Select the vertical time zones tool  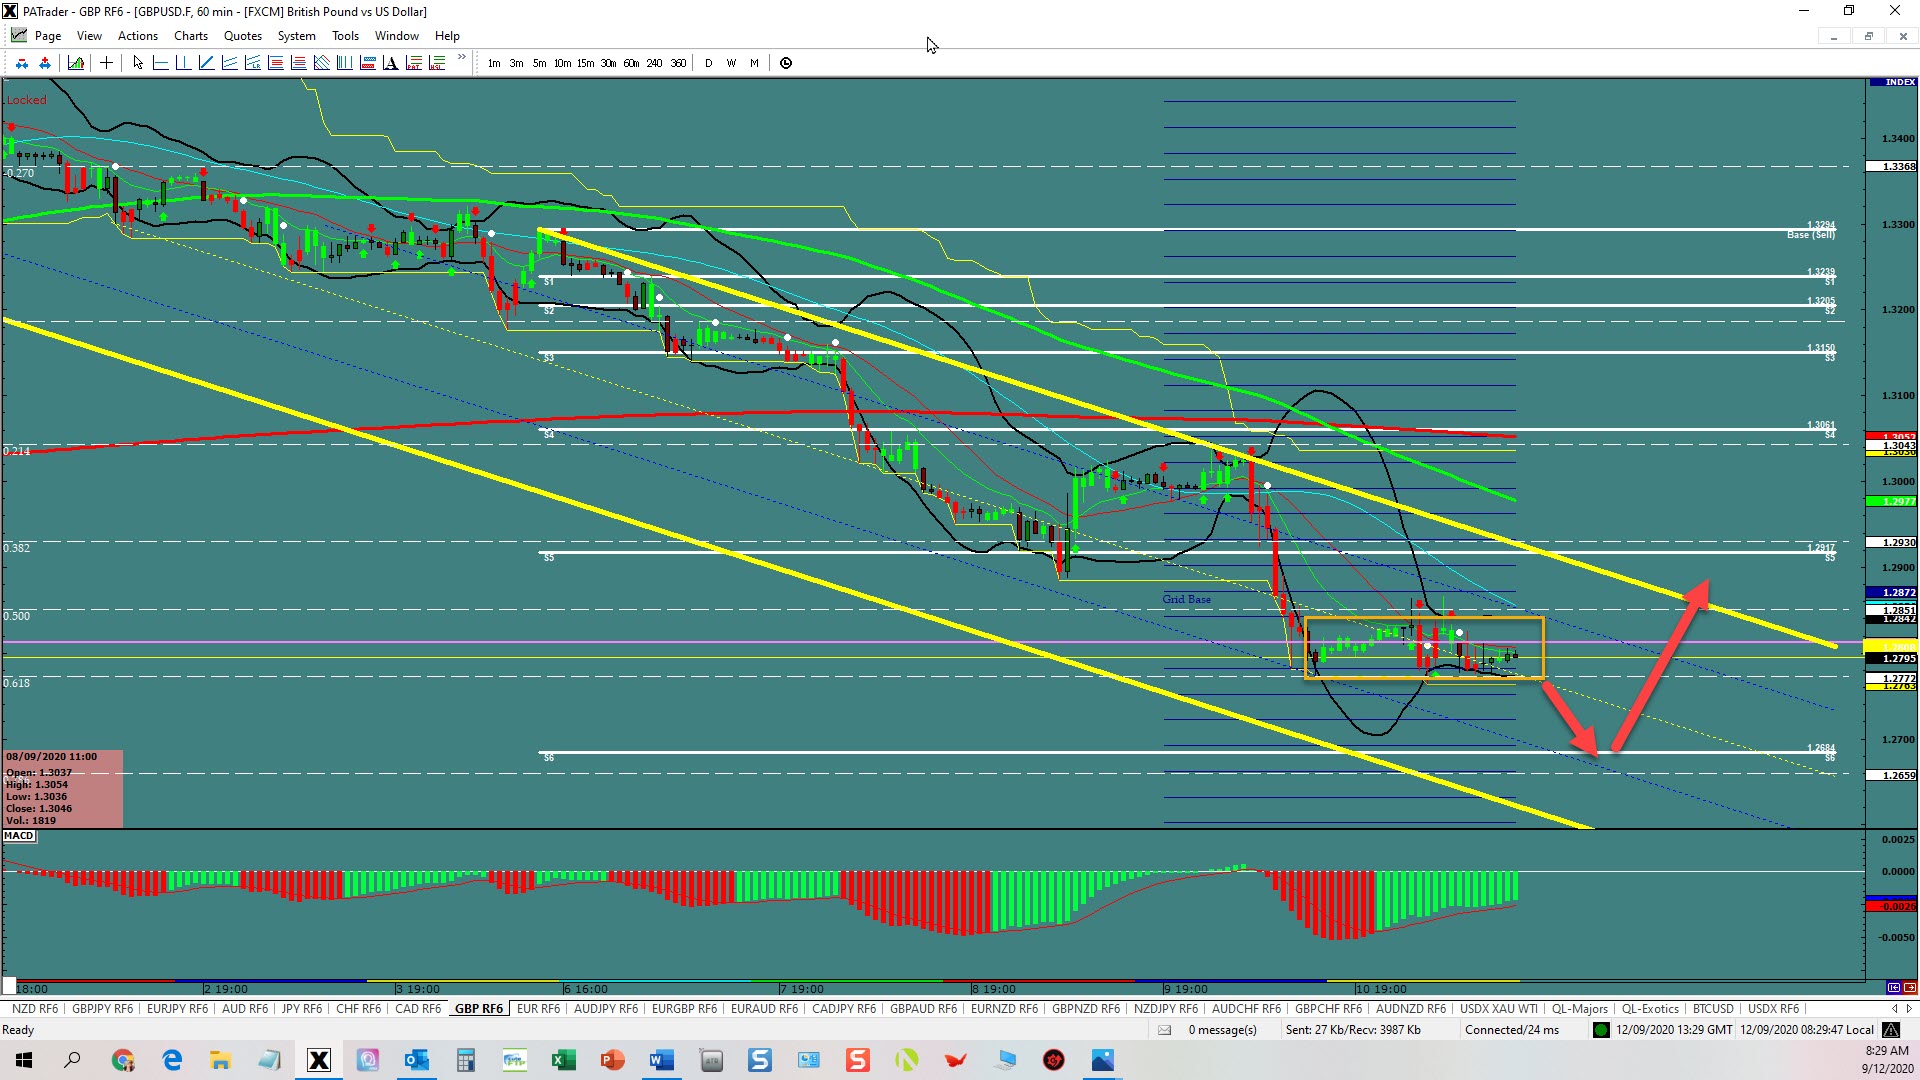point(344,63)
